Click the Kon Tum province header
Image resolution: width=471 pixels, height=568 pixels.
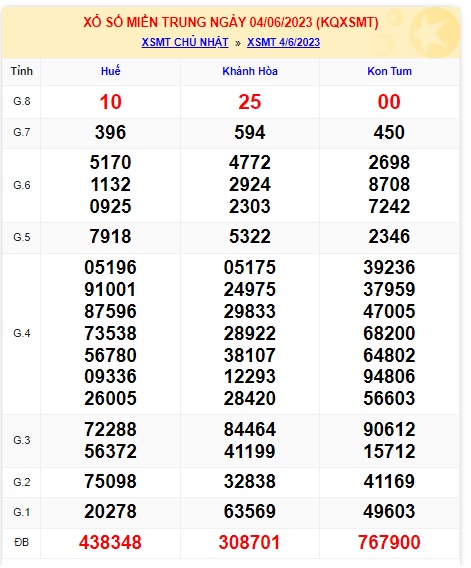pyautogui.click(x=389, y=71)
